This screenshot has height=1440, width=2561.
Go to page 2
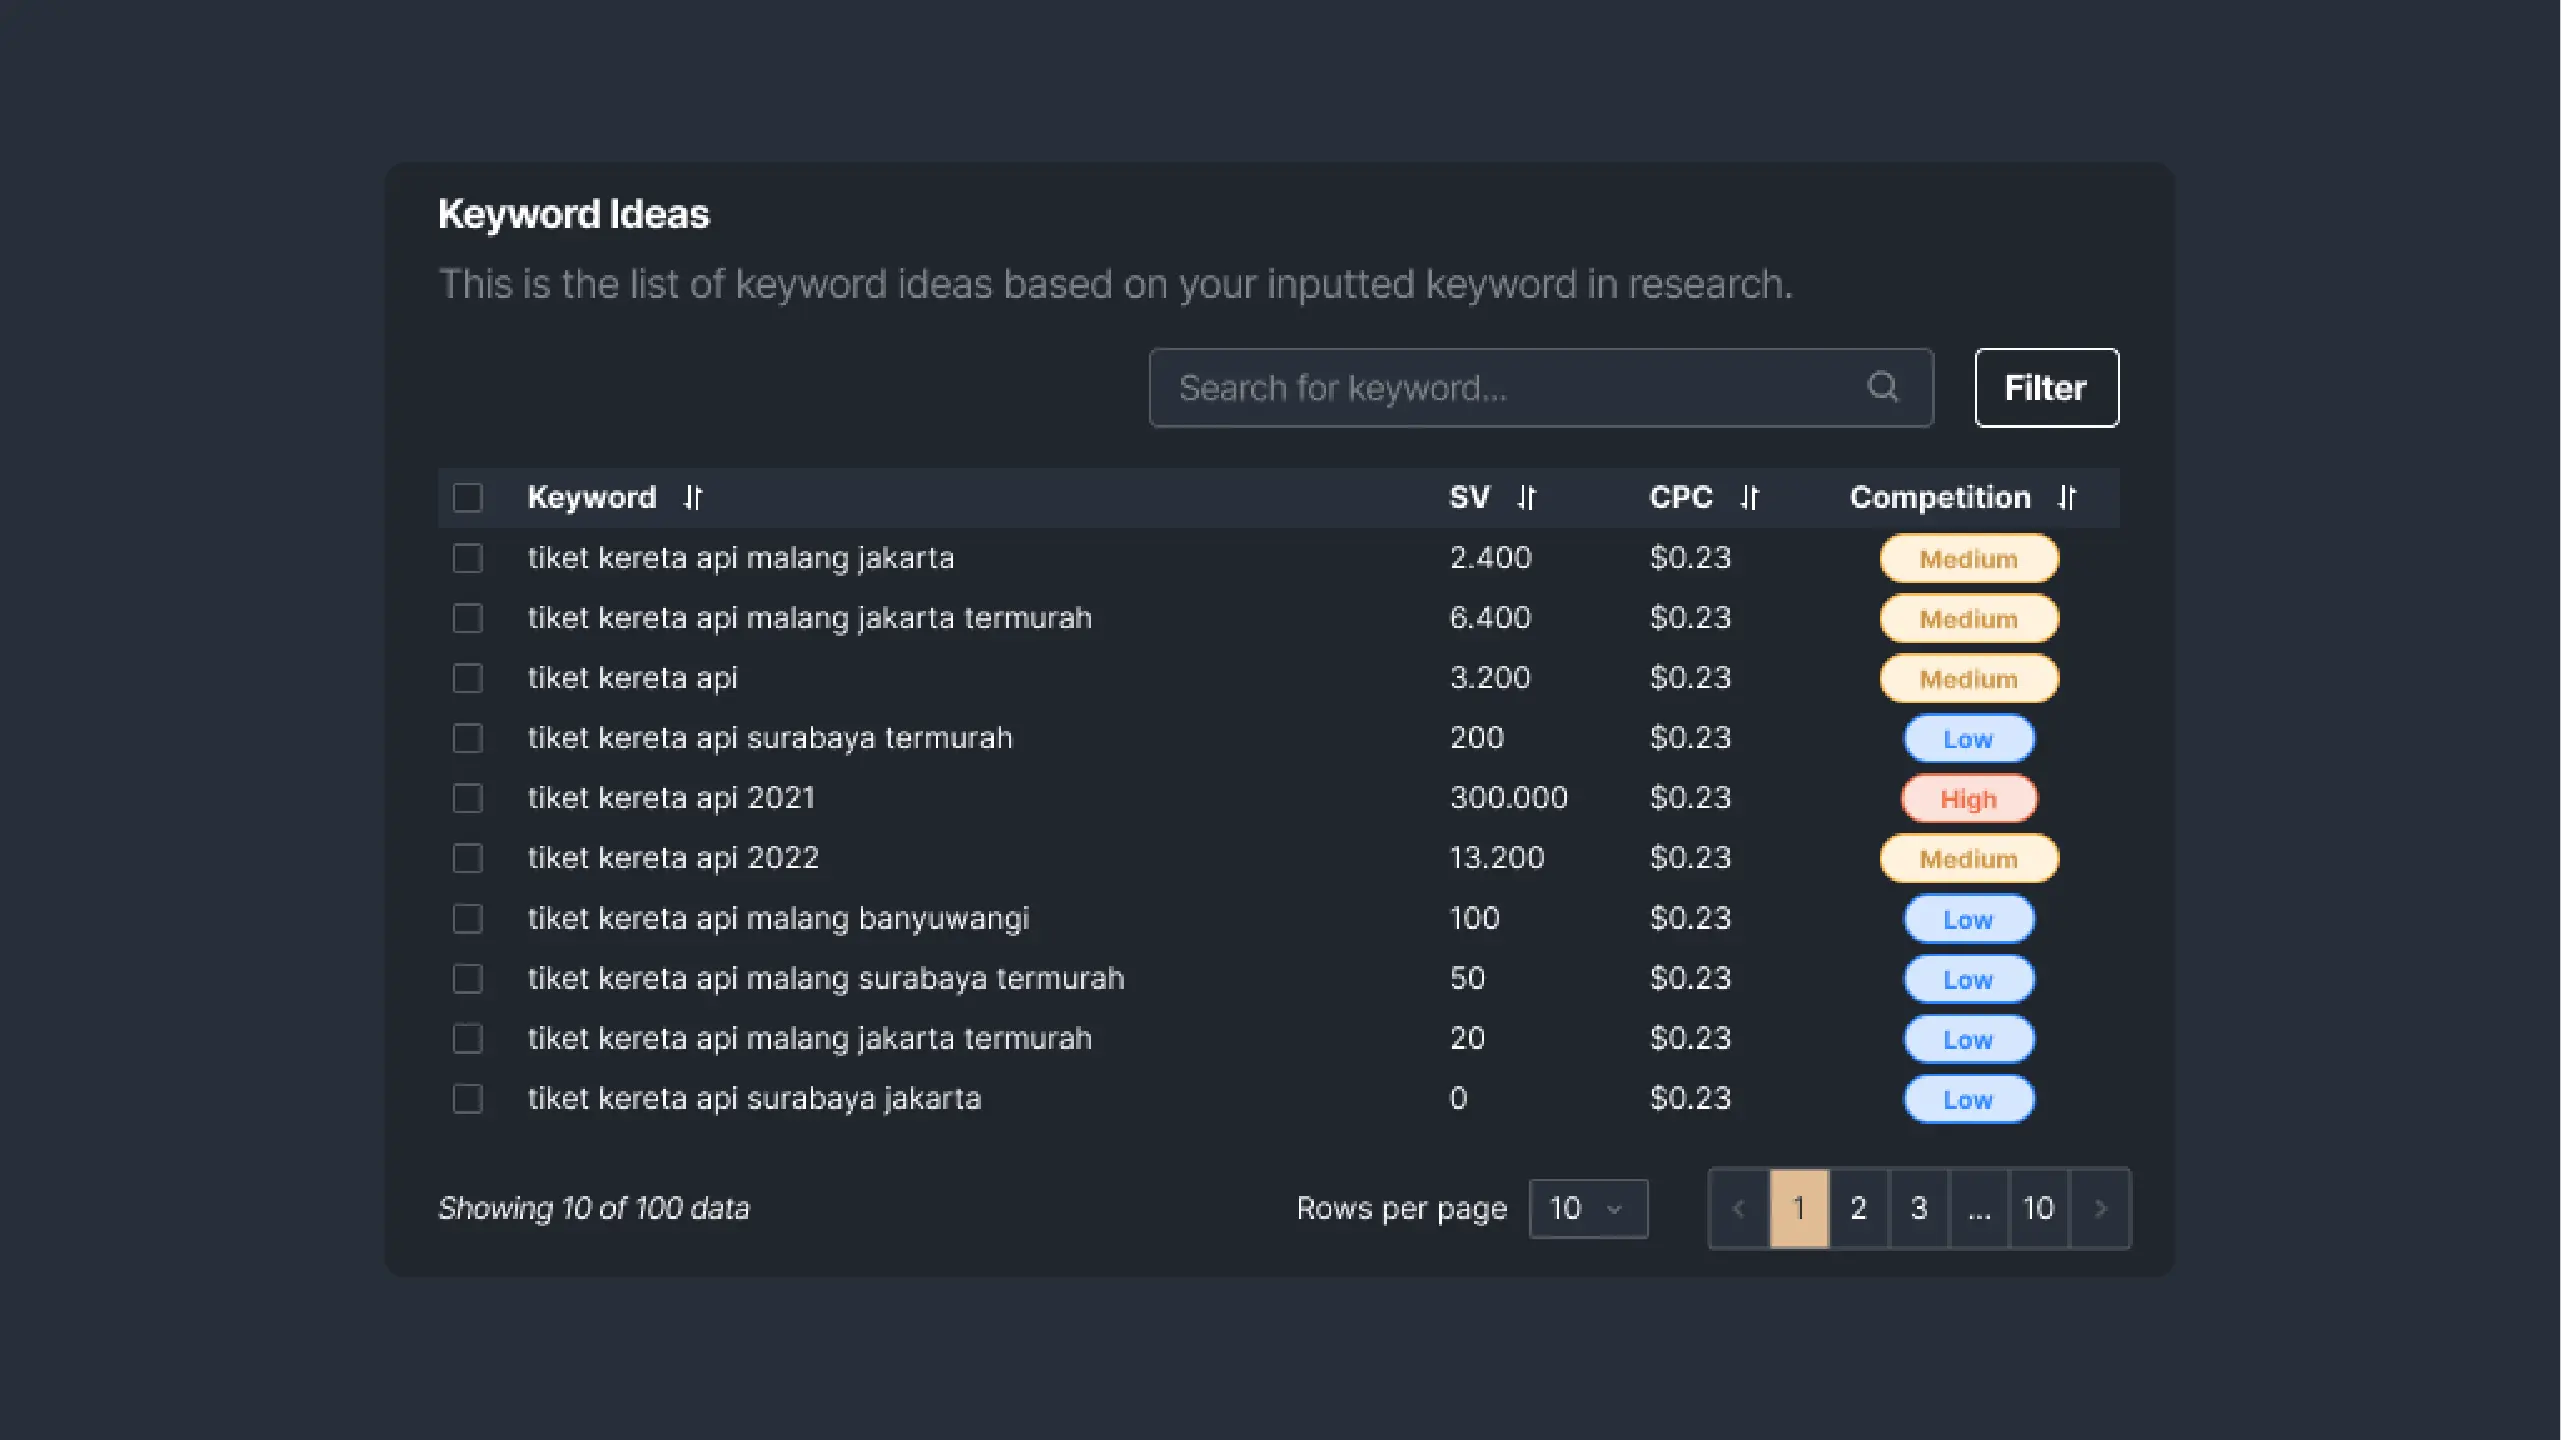click(x=1858, y=1208)
